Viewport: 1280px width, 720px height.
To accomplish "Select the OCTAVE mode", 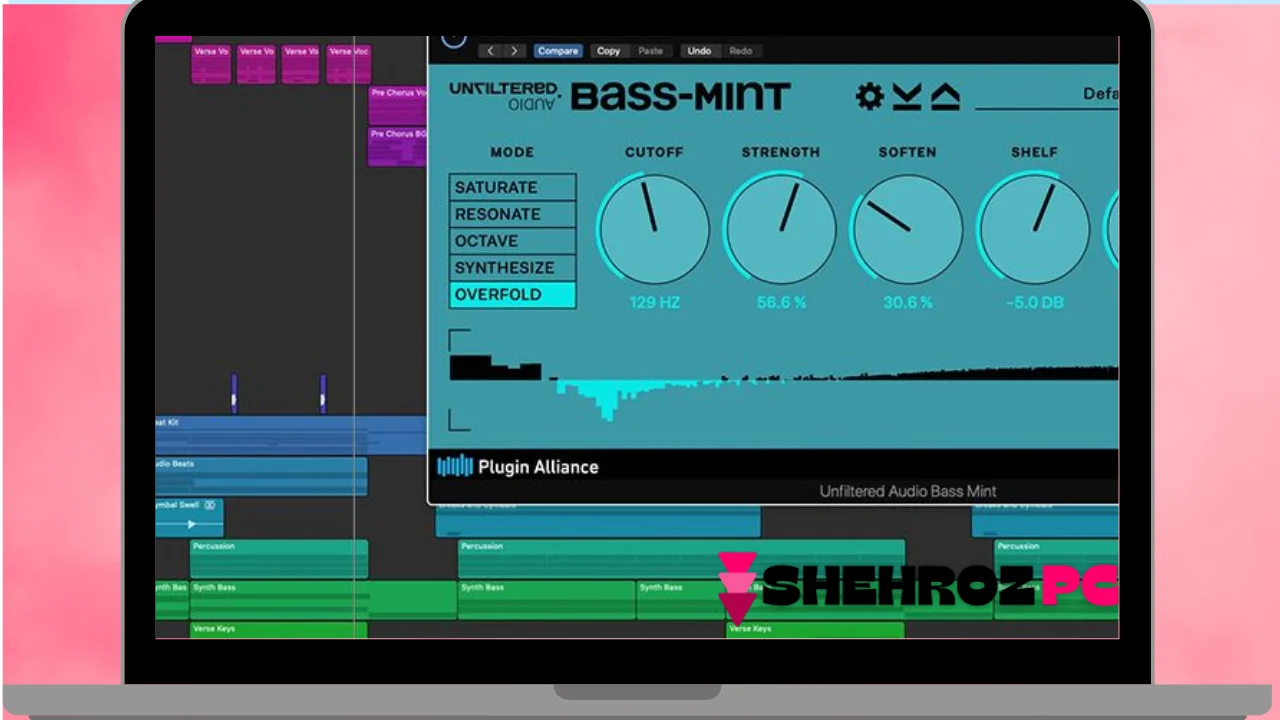I will coord(512,241).
